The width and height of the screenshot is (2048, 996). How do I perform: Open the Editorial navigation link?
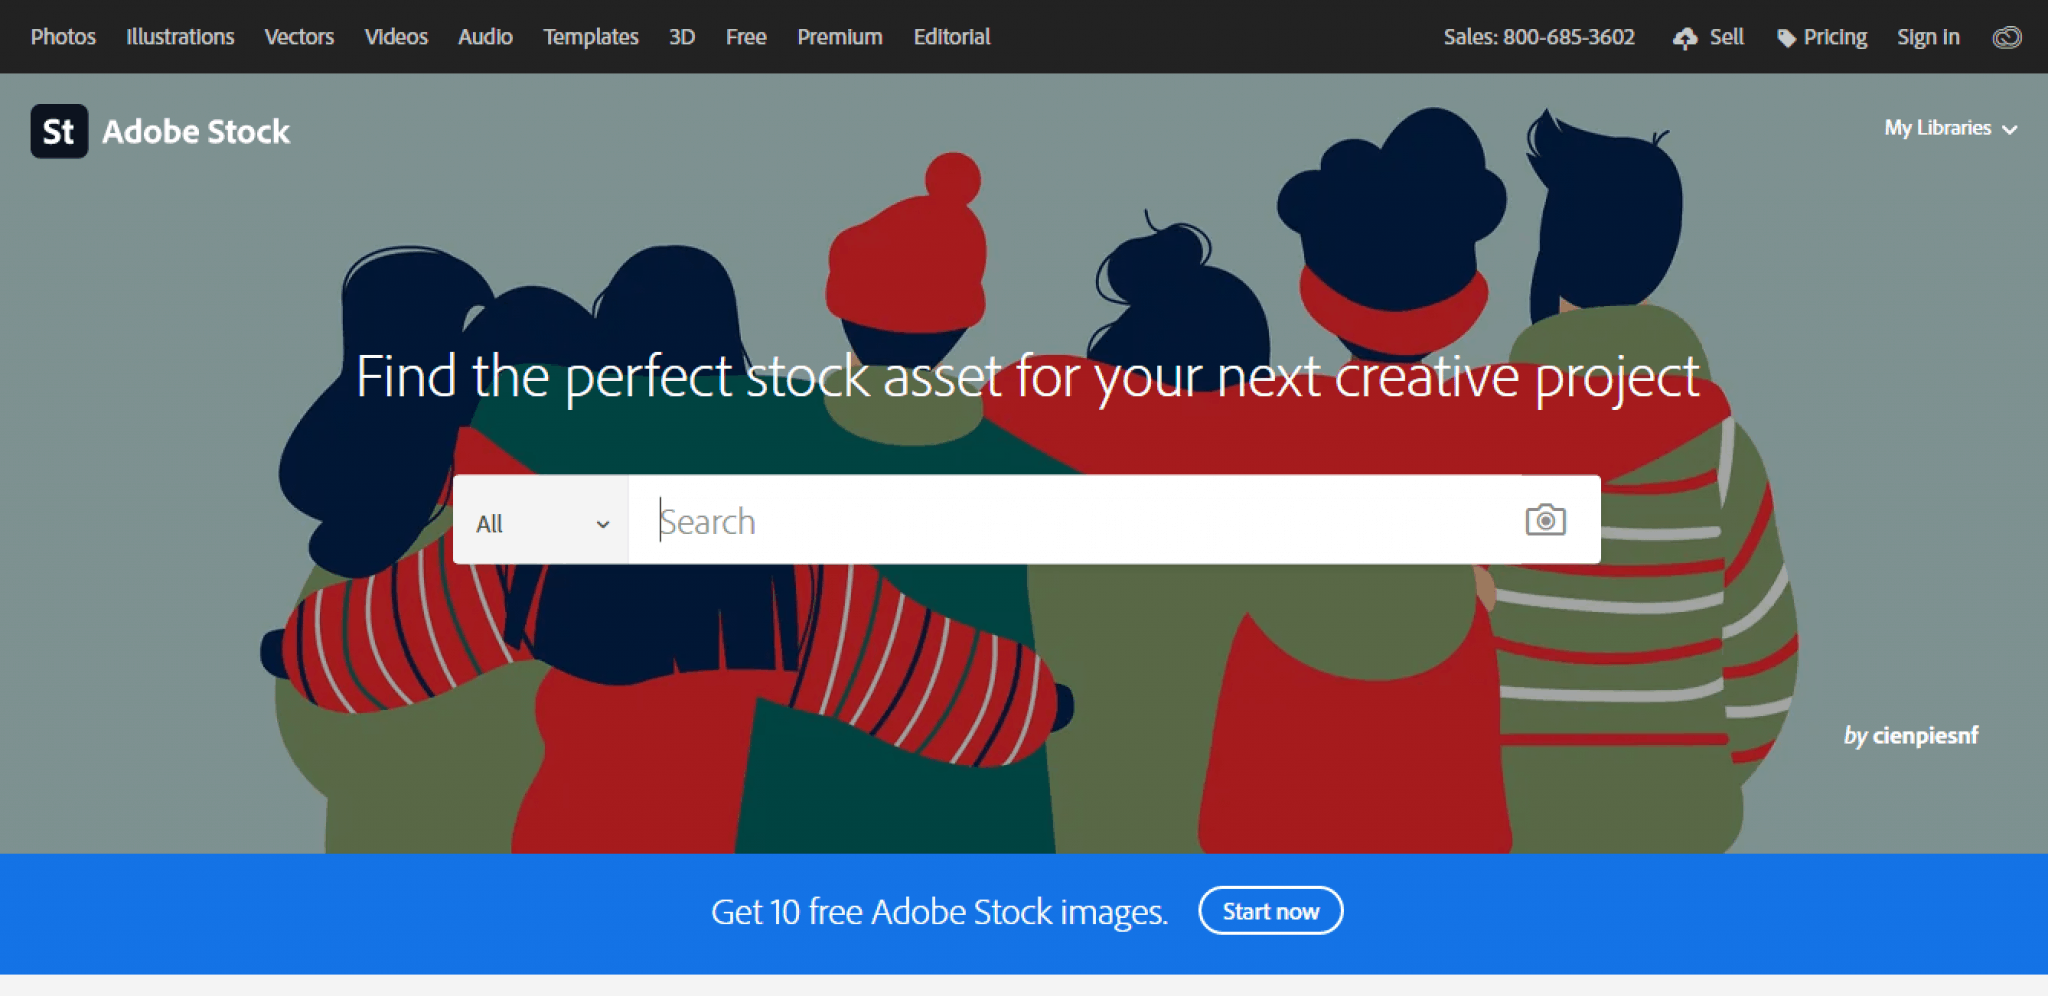951,37
